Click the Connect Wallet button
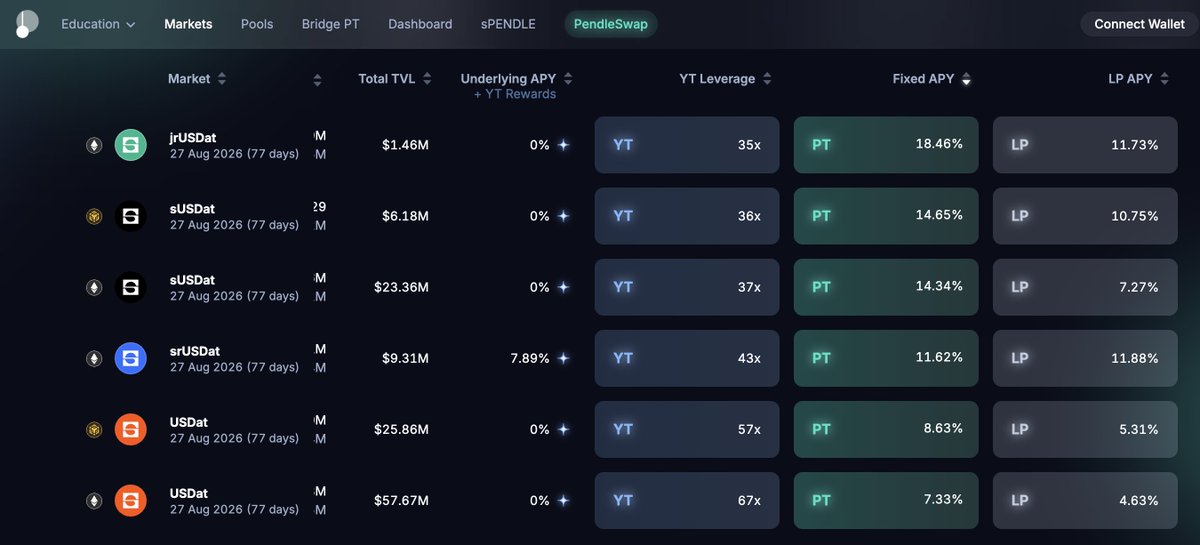Screen dimensions: 1200x545 point(1139,24)
